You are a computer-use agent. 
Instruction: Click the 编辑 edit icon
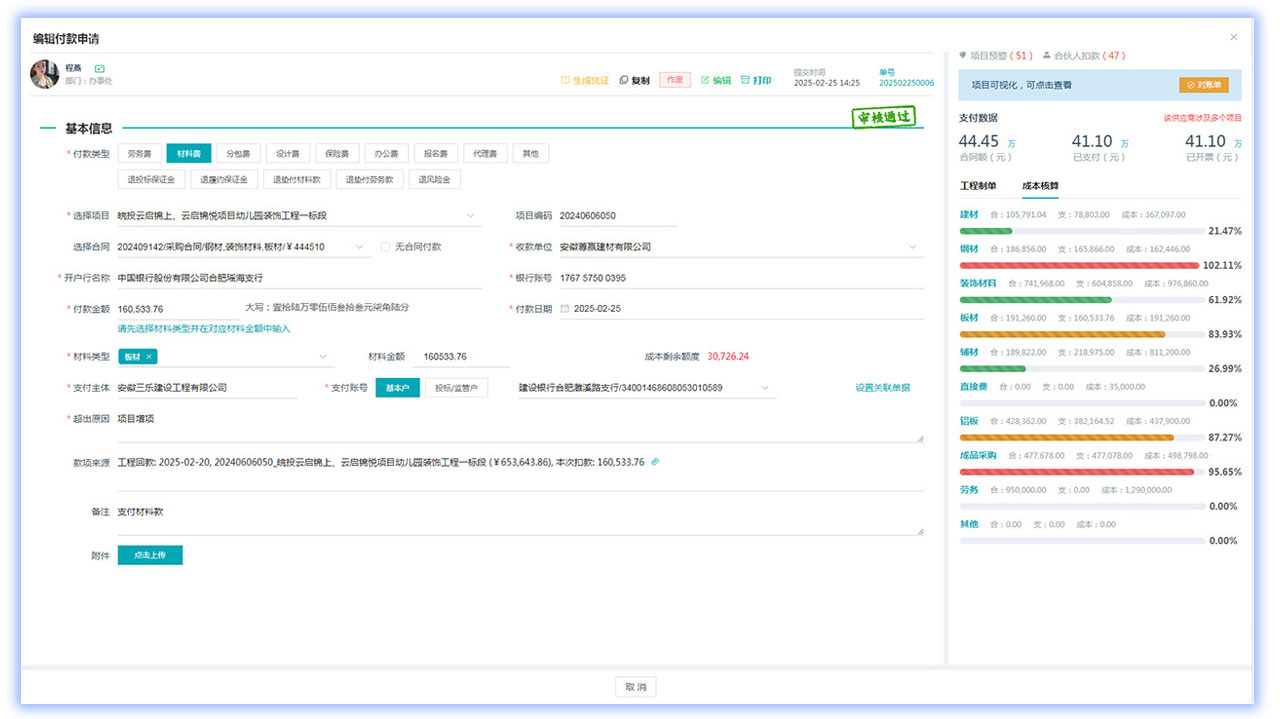point(705,80)
